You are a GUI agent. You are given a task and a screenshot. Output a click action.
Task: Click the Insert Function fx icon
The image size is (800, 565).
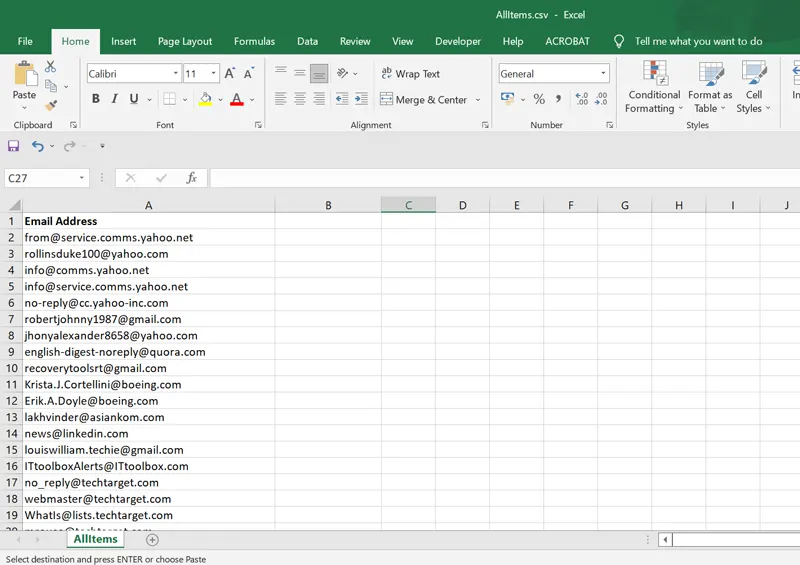(191, 178)
